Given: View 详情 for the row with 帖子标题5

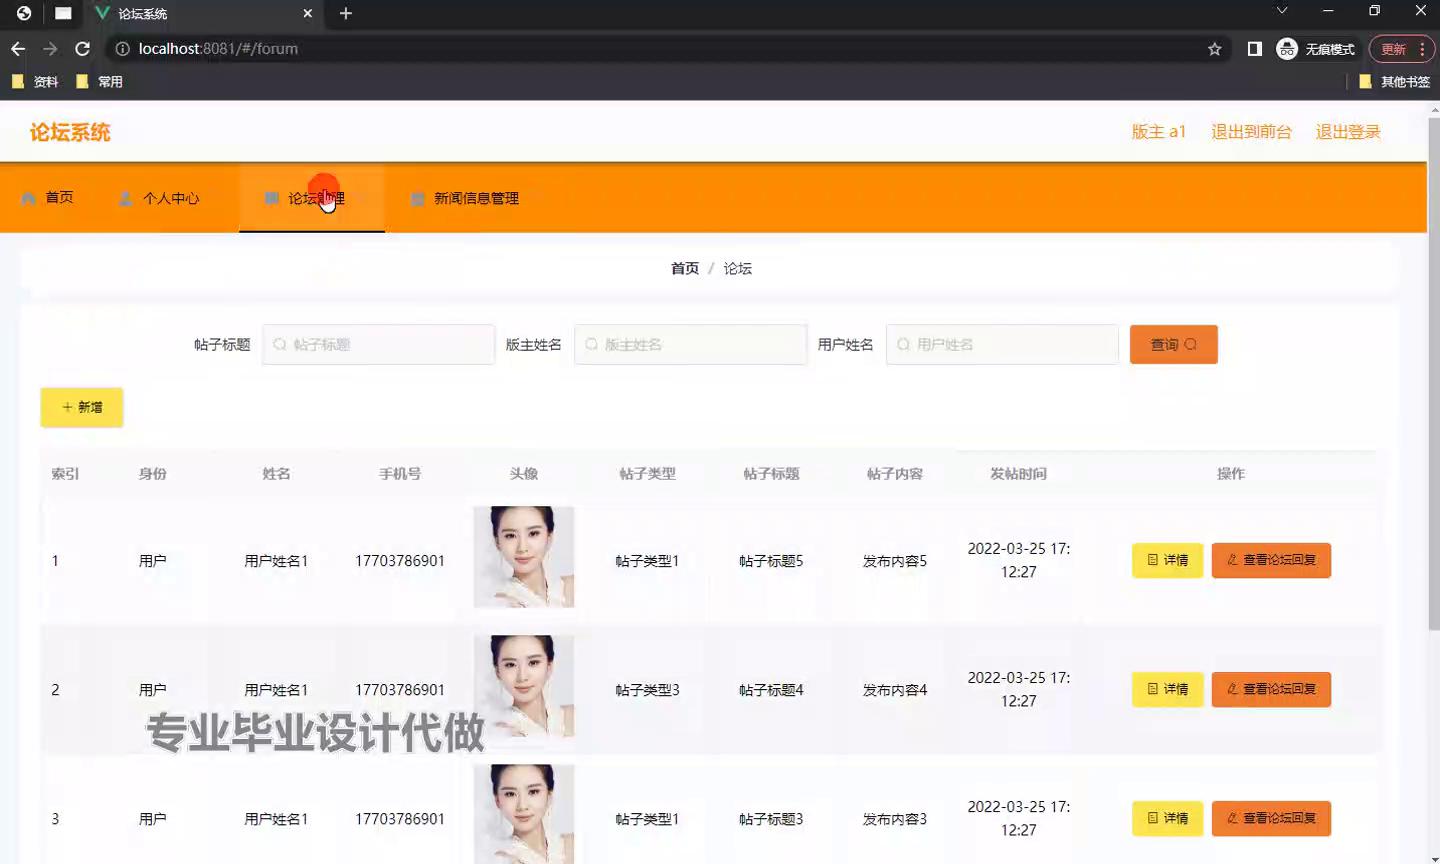Looking at the screenshot, I should (1167, 561).
